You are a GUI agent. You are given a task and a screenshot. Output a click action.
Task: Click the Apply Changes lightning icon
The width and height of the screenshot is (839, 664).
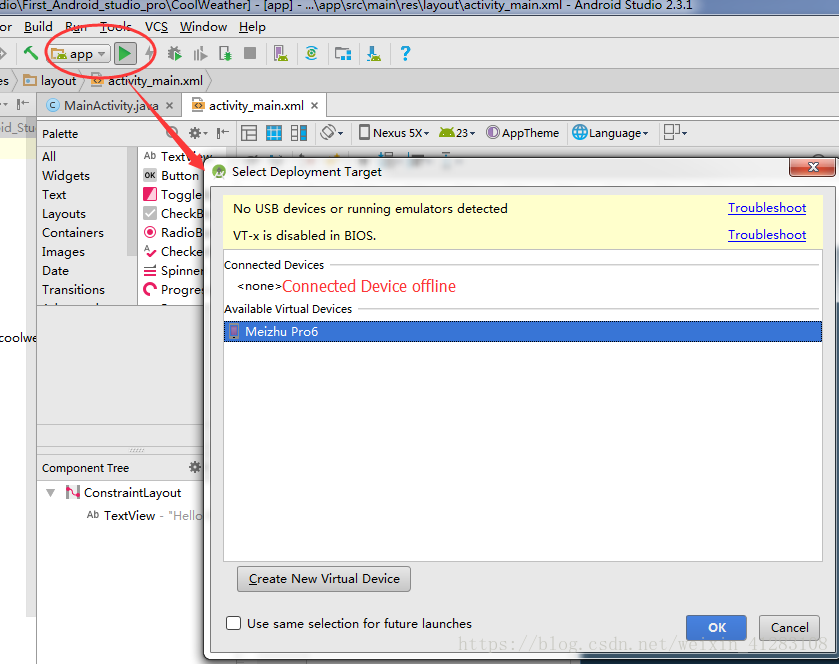pos(150,54)
